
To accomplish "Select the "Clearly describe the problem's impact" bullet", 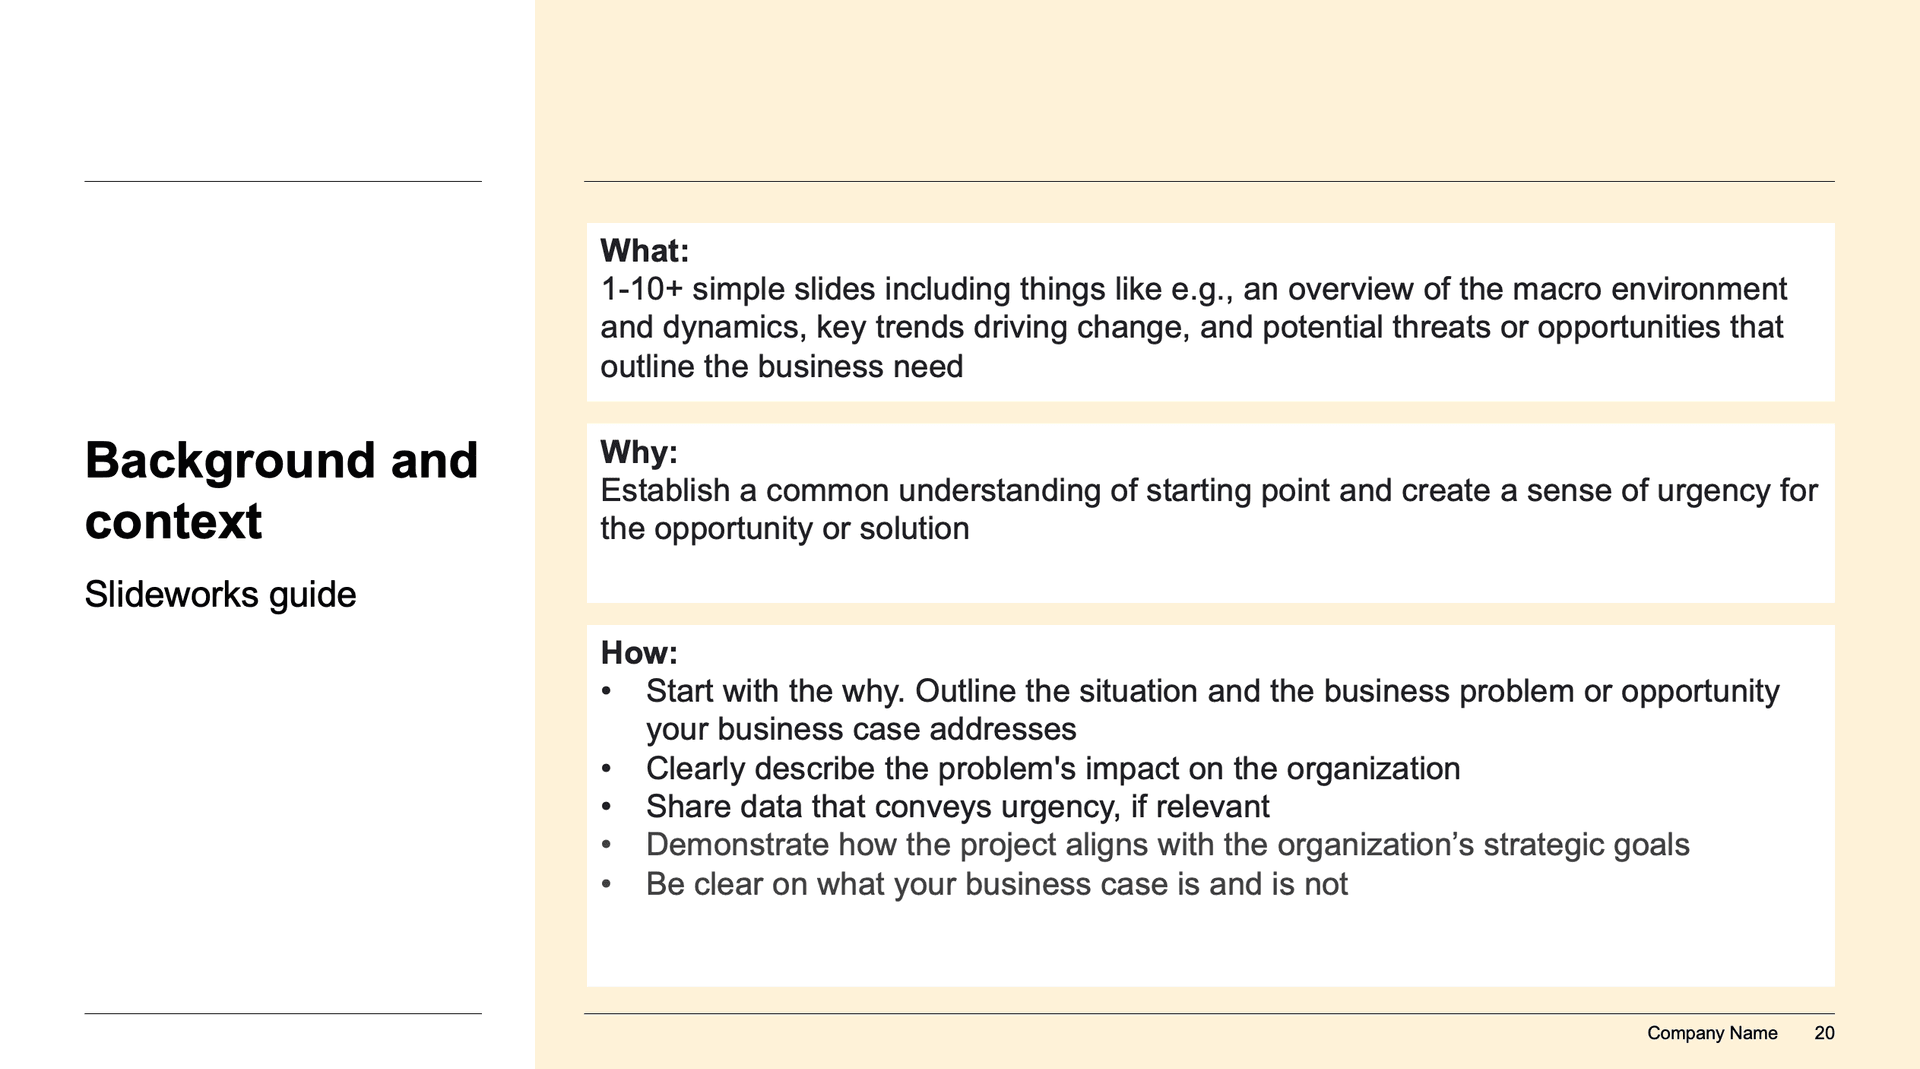I will point(1052,769).
